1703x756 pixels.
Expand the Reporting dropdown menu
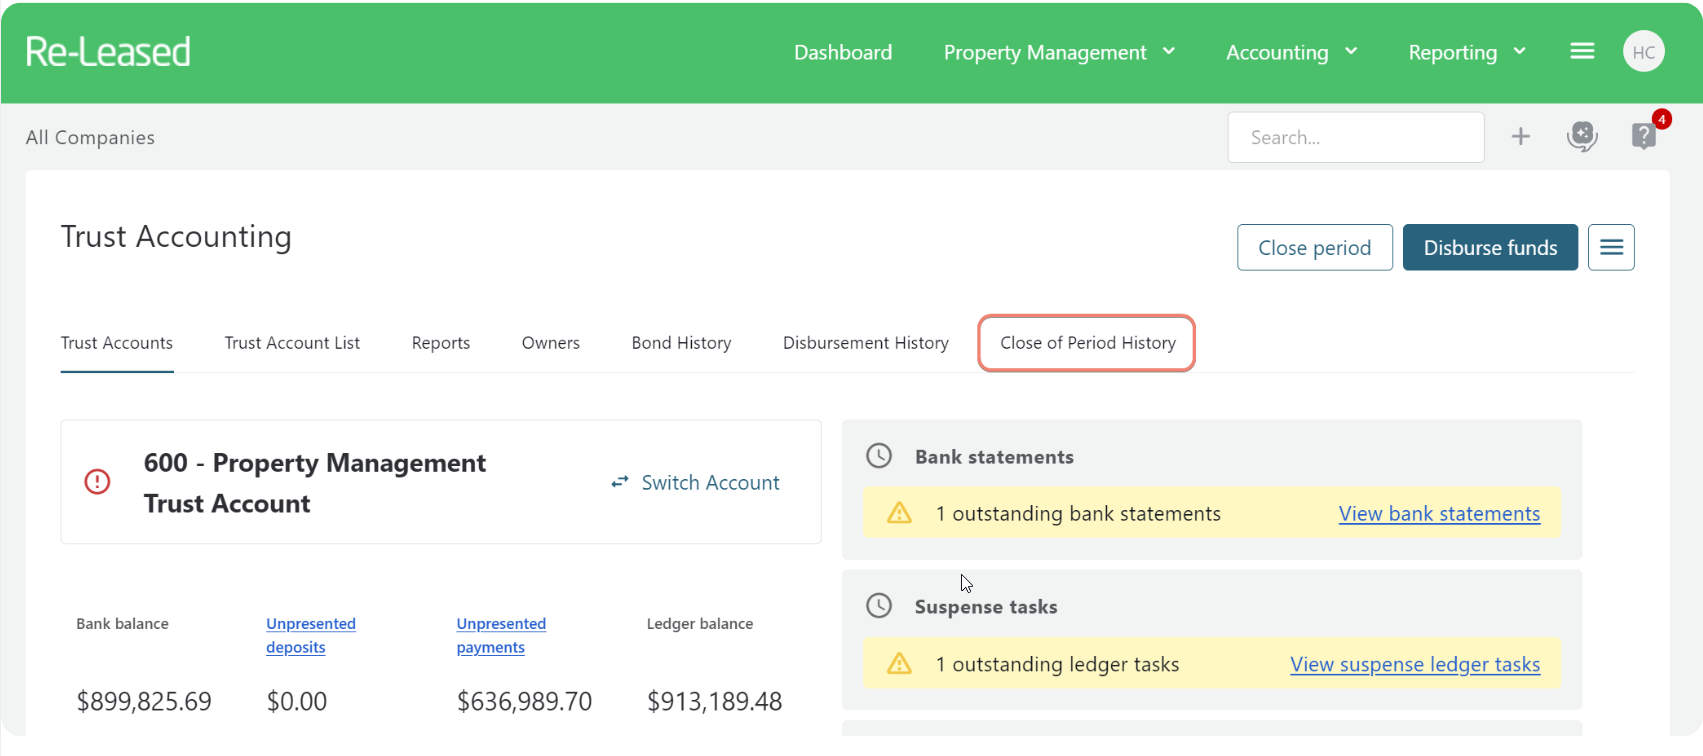tap(1467, 52)
